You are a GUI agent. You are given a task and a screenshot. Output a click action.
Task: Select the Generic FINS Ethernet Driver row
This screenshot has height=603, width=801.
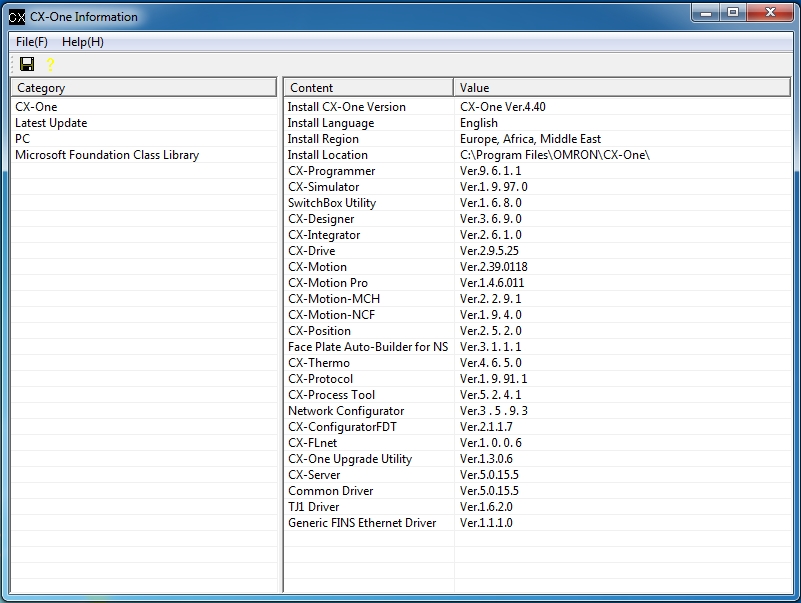click(537, 523)
